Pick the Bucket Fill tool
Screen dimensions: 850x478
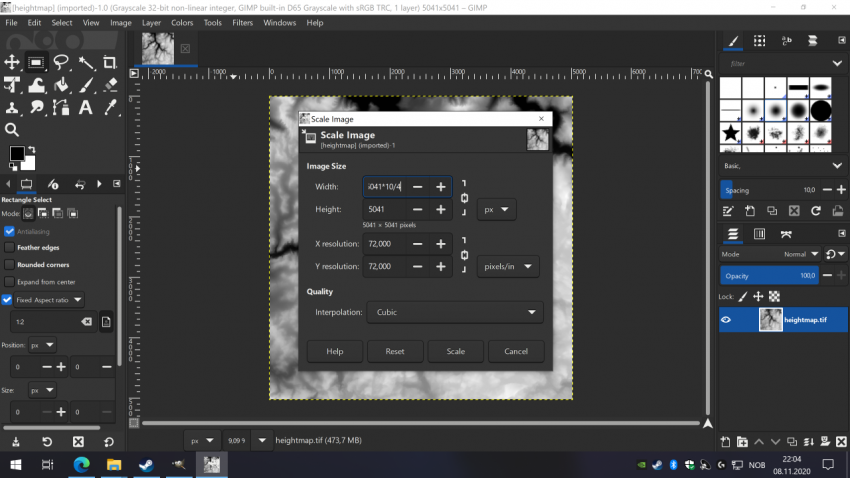[x=61, y=85]
